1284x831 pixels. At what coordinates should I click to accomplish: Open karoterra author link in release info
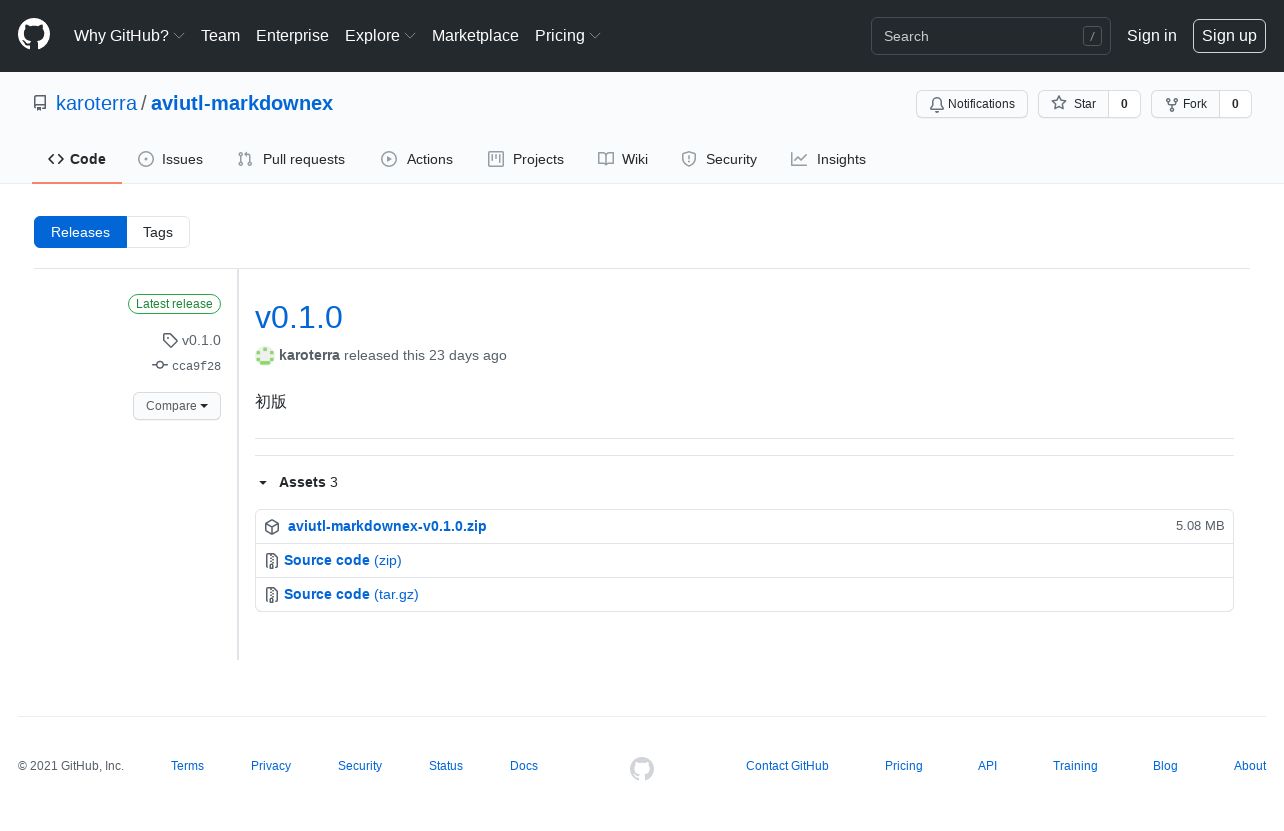309,355
